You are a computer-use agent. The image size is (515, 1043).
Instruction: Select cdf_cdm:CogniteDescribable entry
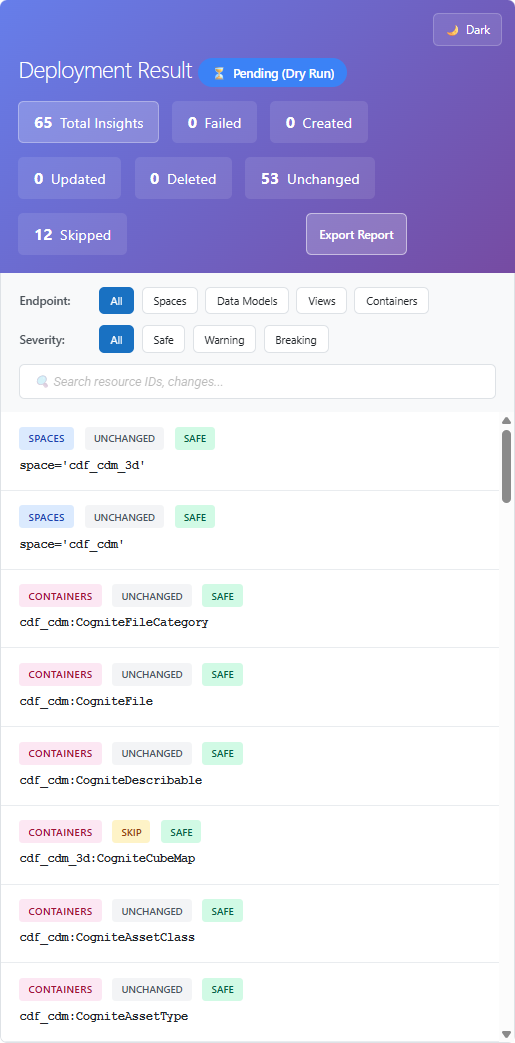point(110,780)
